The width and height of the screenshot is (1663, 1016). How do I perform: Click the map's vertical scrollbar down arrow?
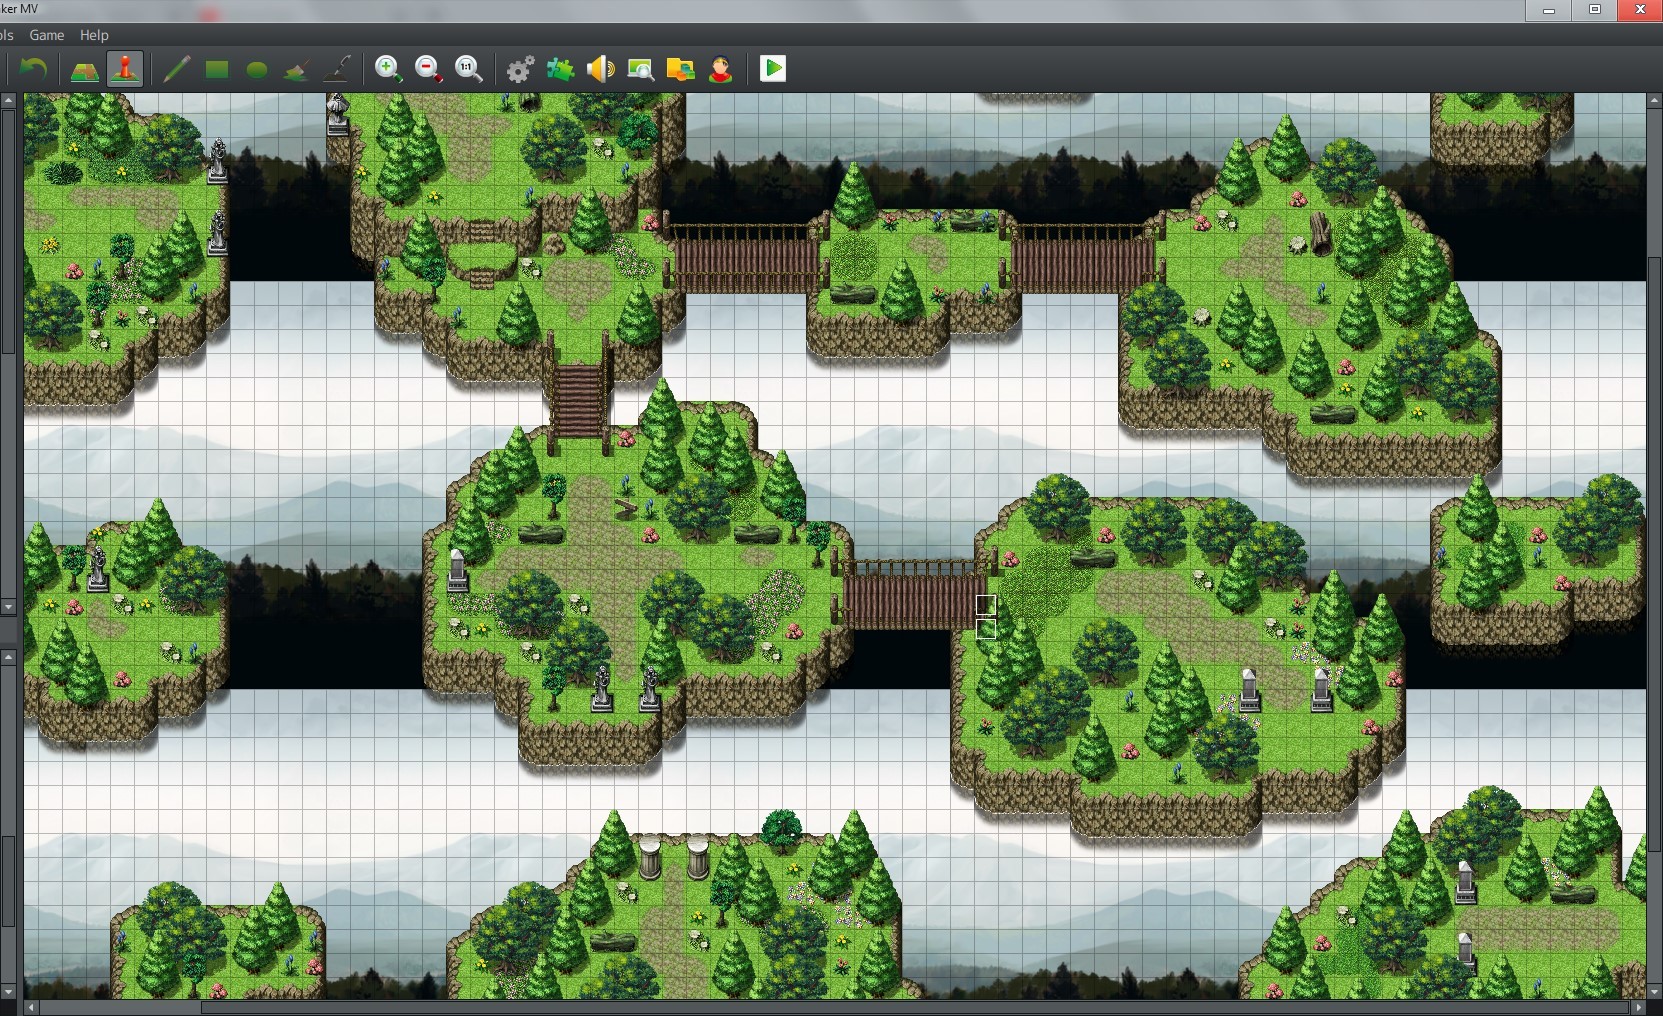(1654, 991)
